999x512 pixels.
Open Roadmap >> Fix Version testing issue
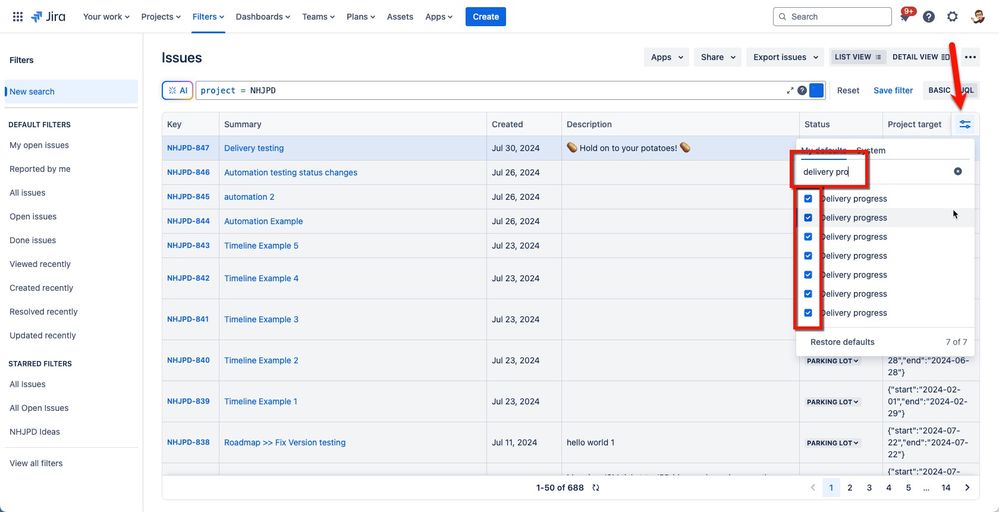click(285, 443)
